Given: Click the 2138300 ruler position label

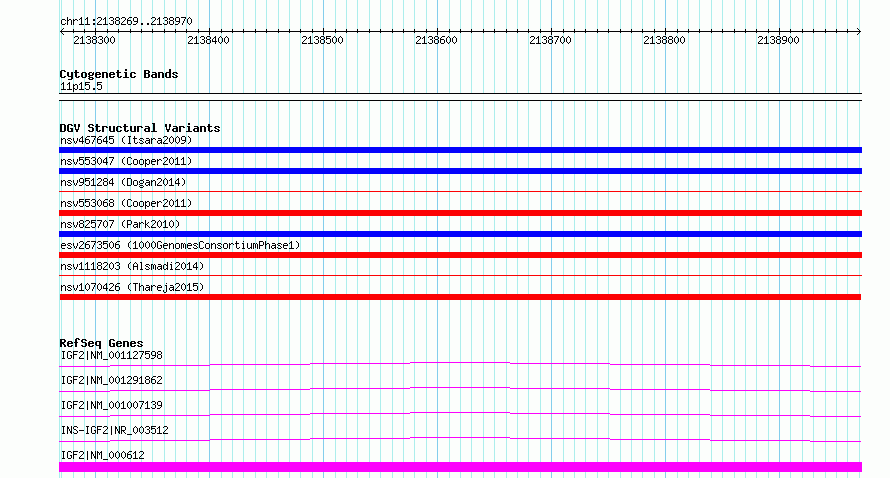Looking at the screenshot, I should pos(94,40).
